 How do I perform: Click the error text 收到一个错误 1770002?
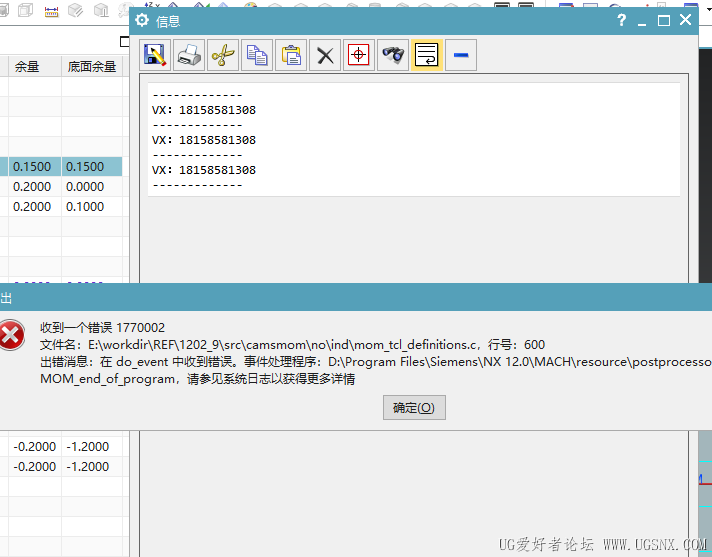pyautogui.click(x=103, y=328)
